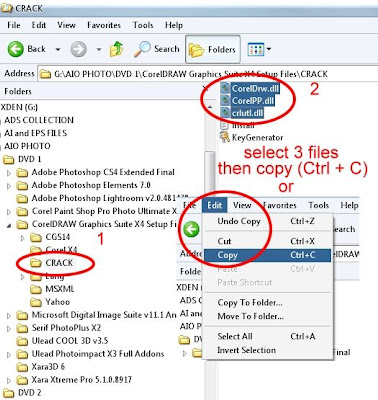Click the Xara3D 6 folder icon

[22, 367]
